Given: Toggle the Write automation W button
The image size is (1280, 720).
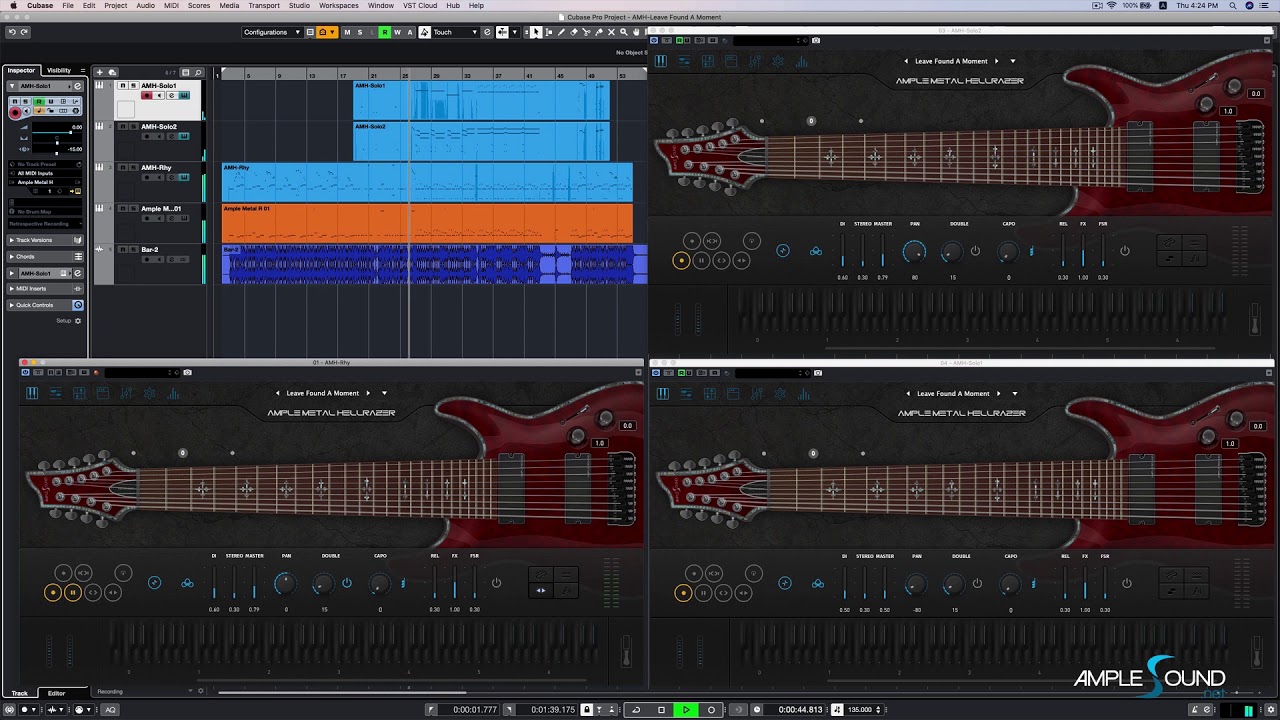Looking at the screenshot, I should pyautogui.click(x=397, y=32).
